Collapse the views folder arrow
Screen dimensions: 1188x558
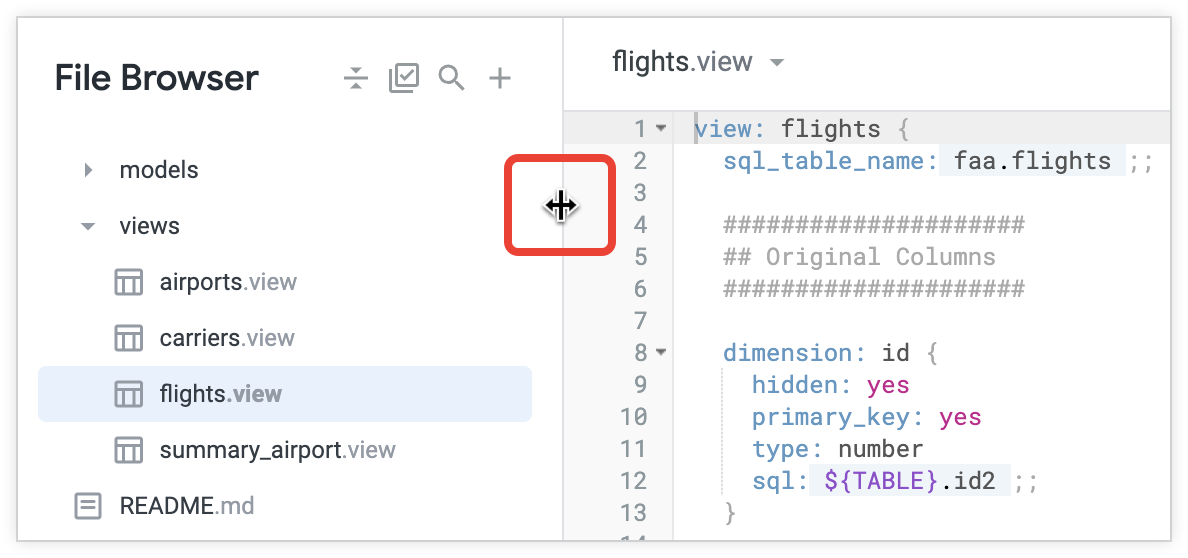pos(88,227)
